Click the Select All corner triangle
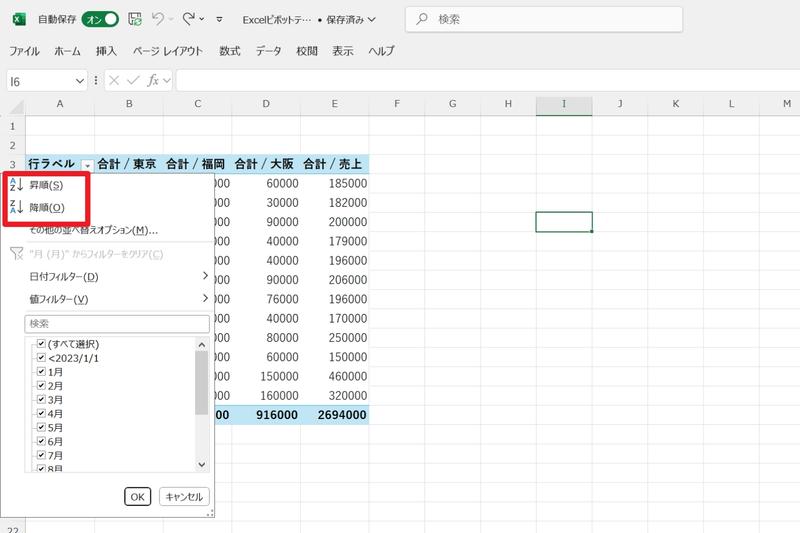Viewport: 800px width, 533px height. click(x=16, y=106)
